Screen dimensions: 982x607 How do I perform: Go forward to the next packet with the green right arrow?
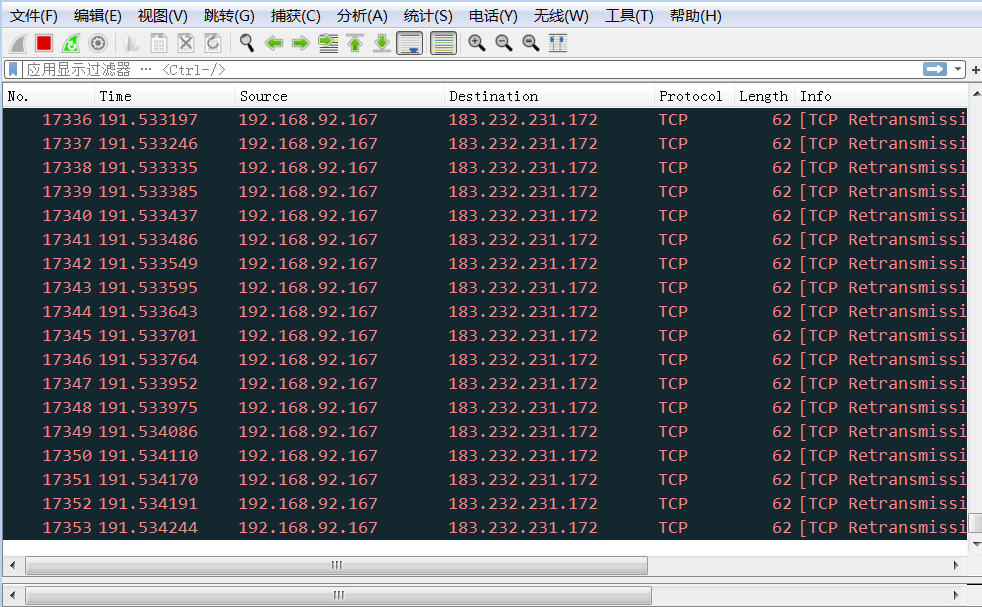tap(301, 43)
